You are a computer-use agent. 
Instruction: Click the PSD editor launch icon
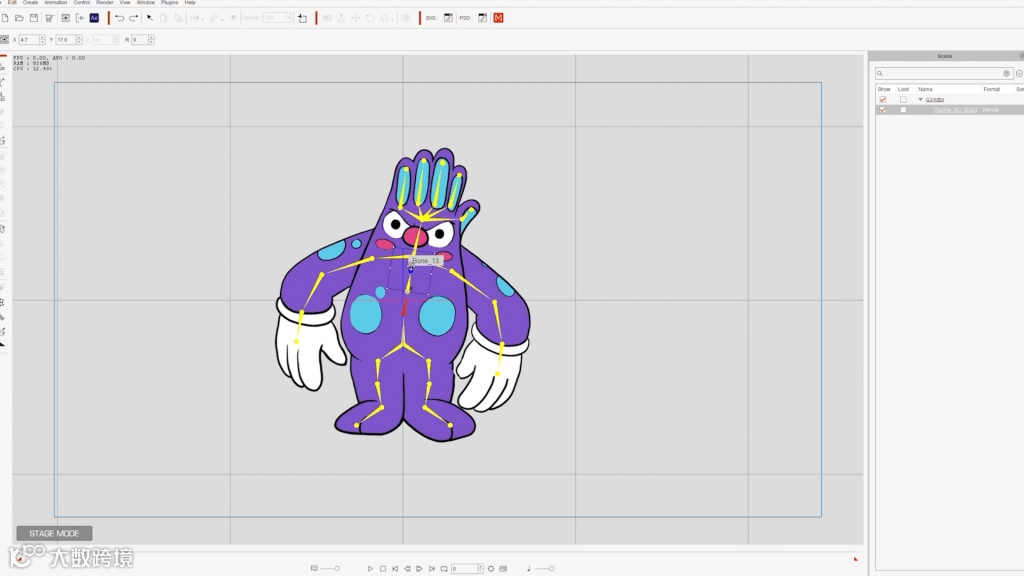coord(482,18)
